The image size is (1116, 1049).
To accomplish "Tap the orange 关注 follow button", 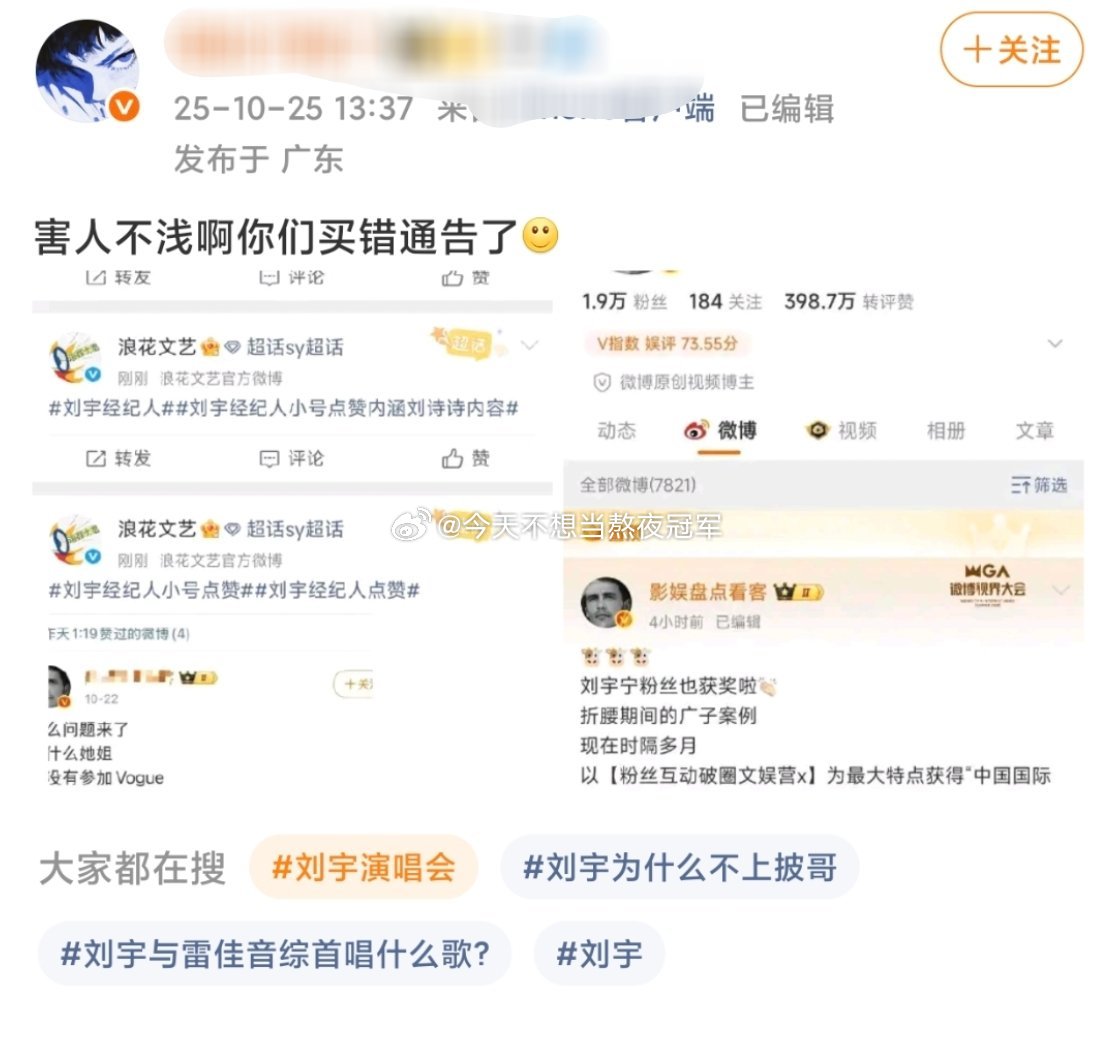I will tap(1011, 50).
